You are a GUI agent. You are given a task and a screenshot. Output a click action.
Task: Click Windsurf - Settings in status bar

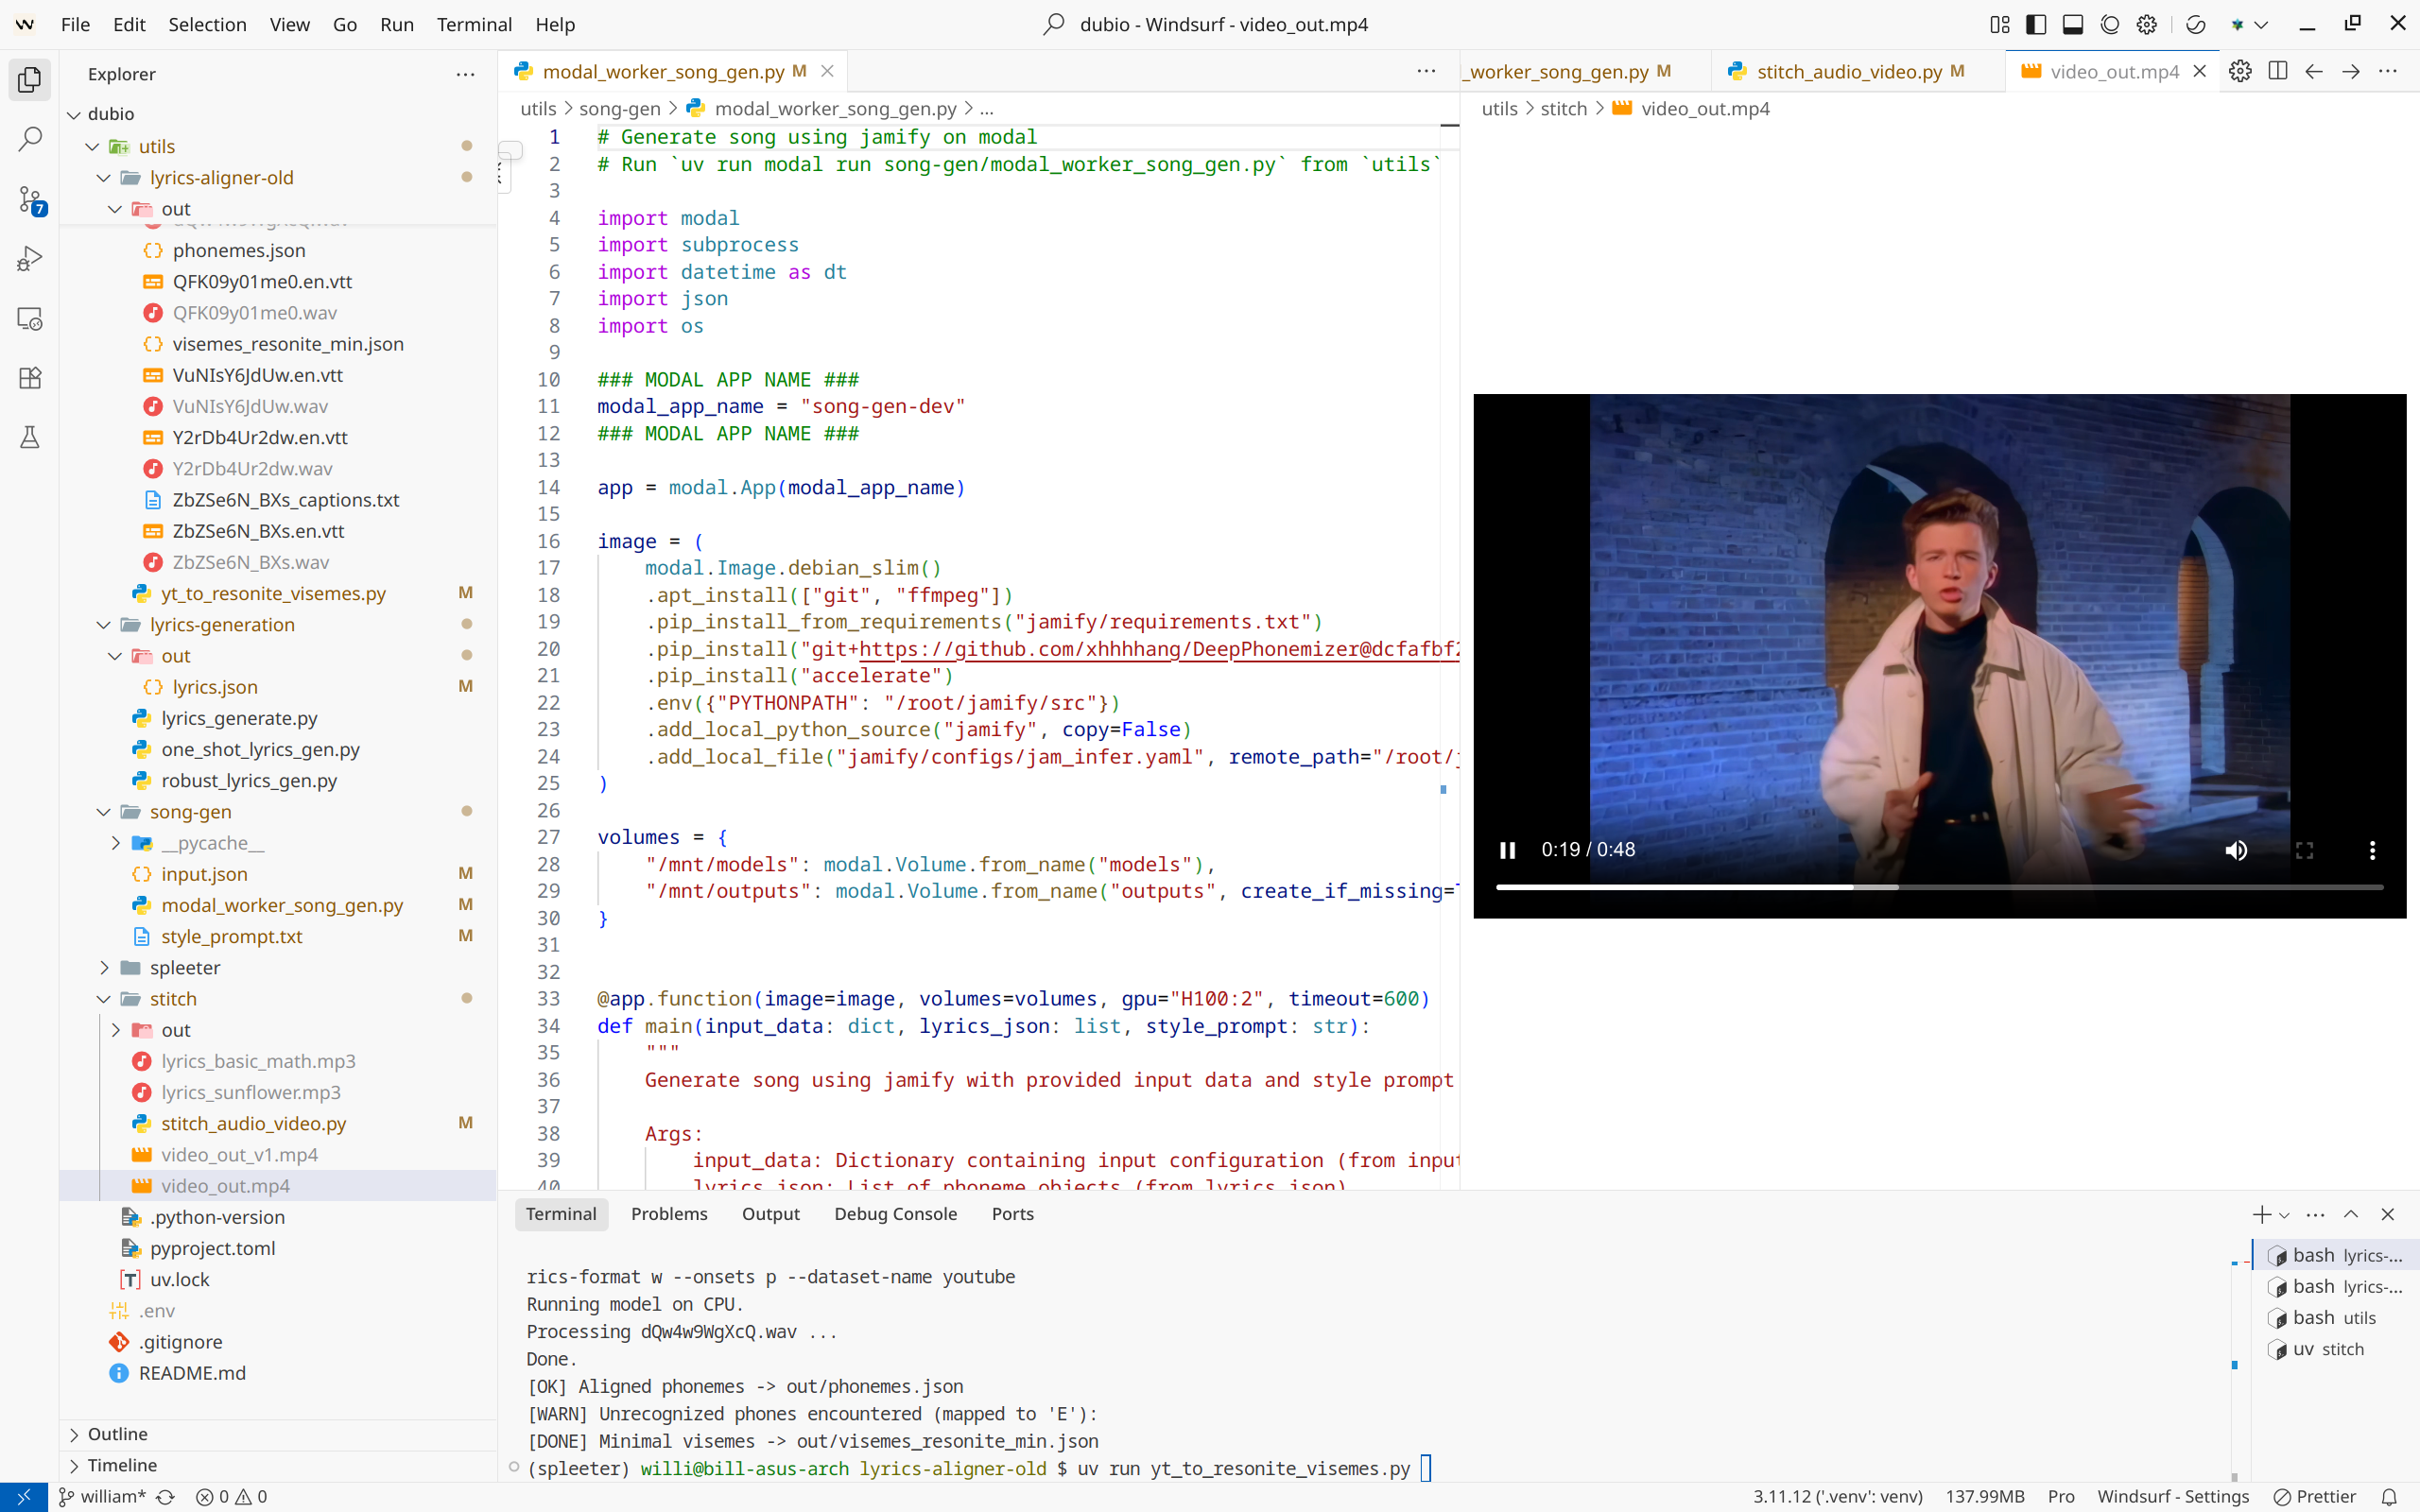(x=2172, y=1496)
